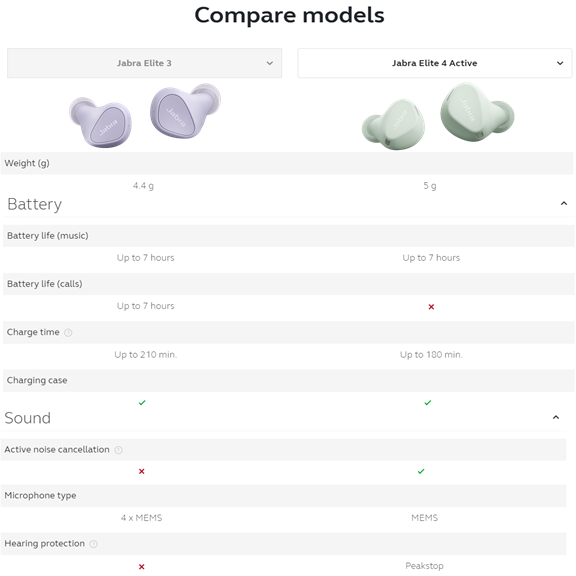Image resolution: width=576 pixels, height=576 pixels.
Task: Click the Battery section heading
Action: (x=35, y=205)
